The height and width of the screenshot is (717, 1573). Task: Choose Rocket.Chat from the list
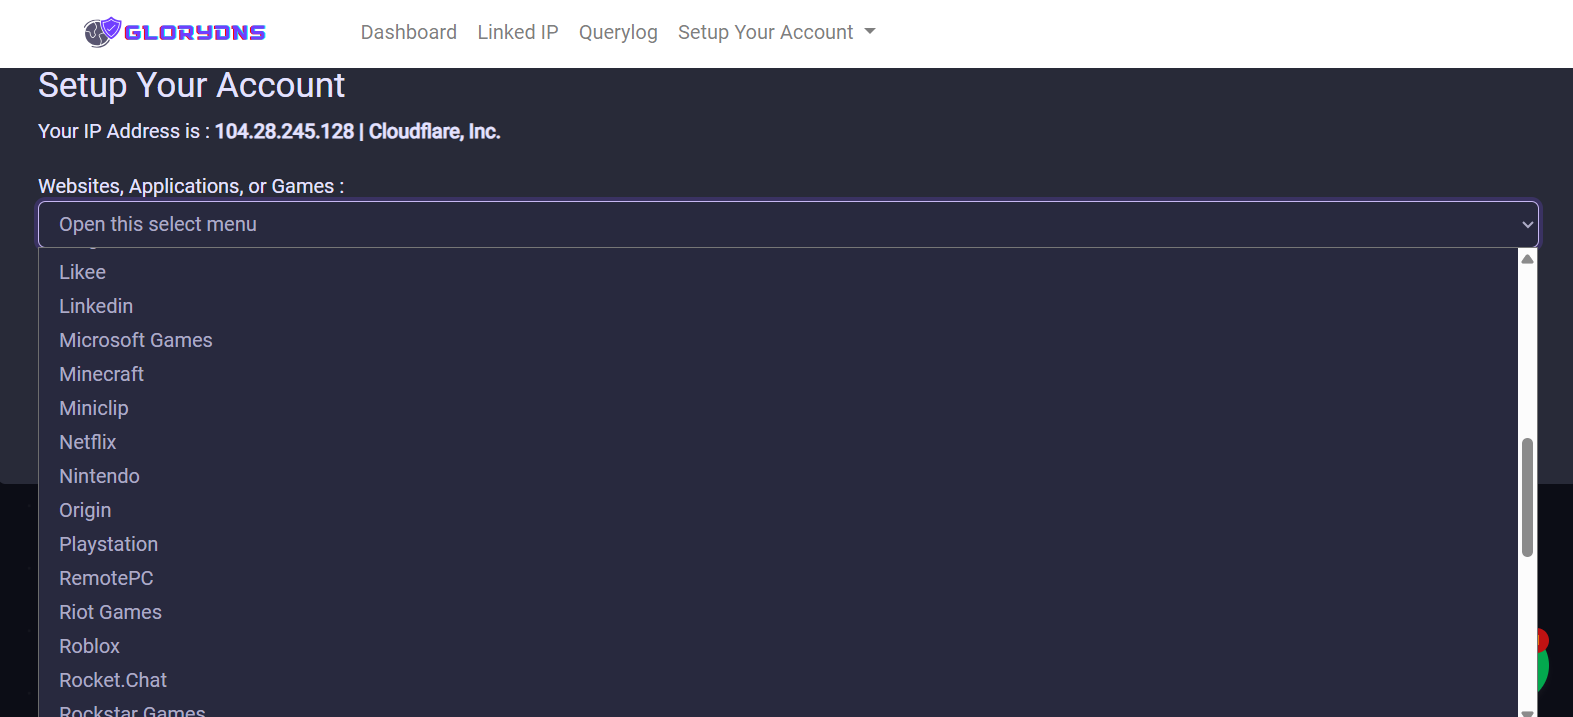tap(778, 680)
